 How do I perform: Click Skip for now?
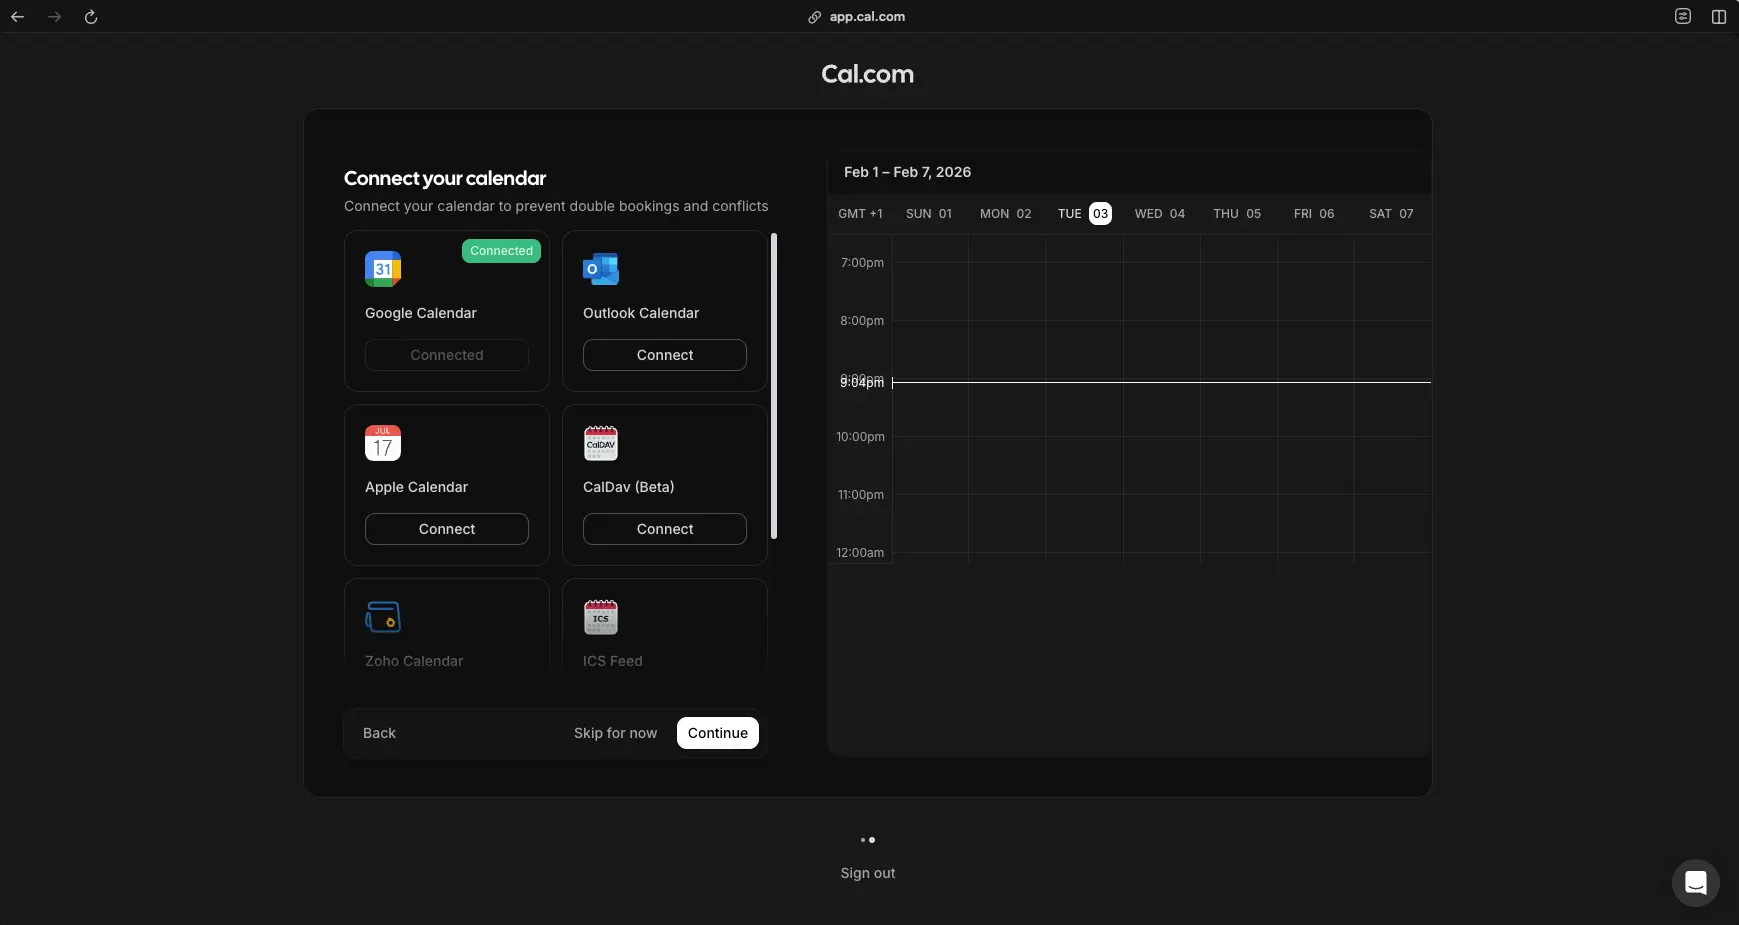coord(614,733)
